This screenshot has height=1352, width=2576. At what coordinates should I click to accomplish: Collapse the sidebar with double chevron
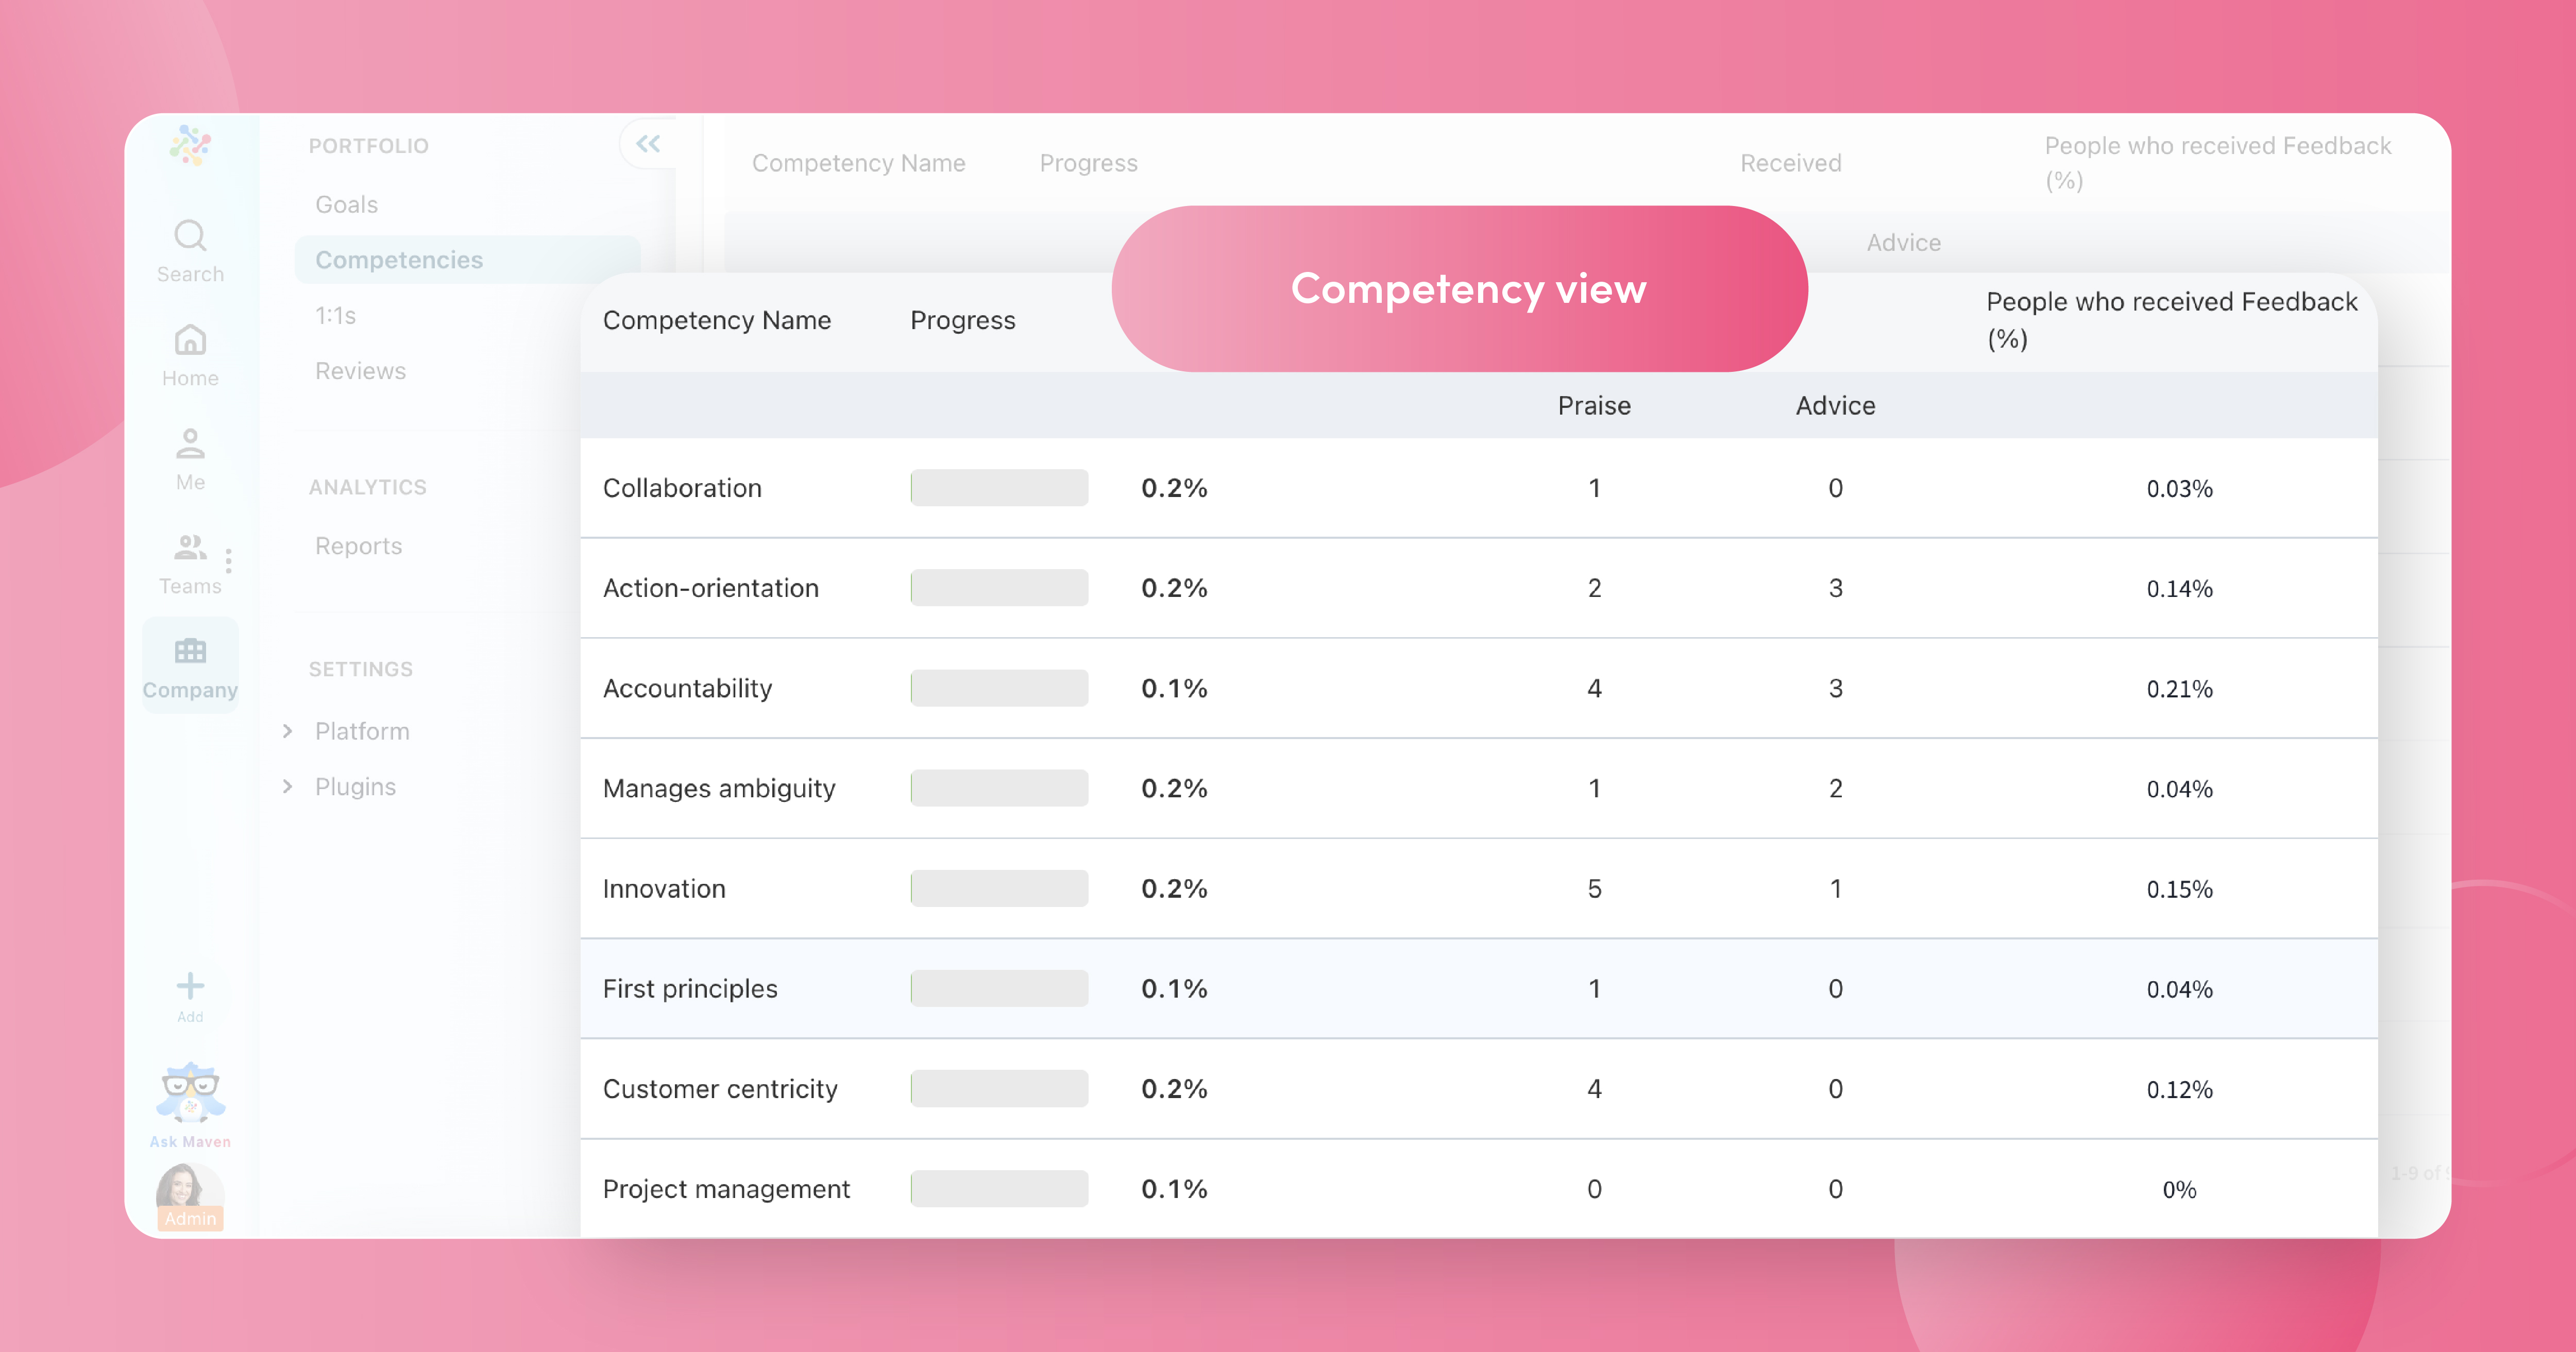coord(648,144)
